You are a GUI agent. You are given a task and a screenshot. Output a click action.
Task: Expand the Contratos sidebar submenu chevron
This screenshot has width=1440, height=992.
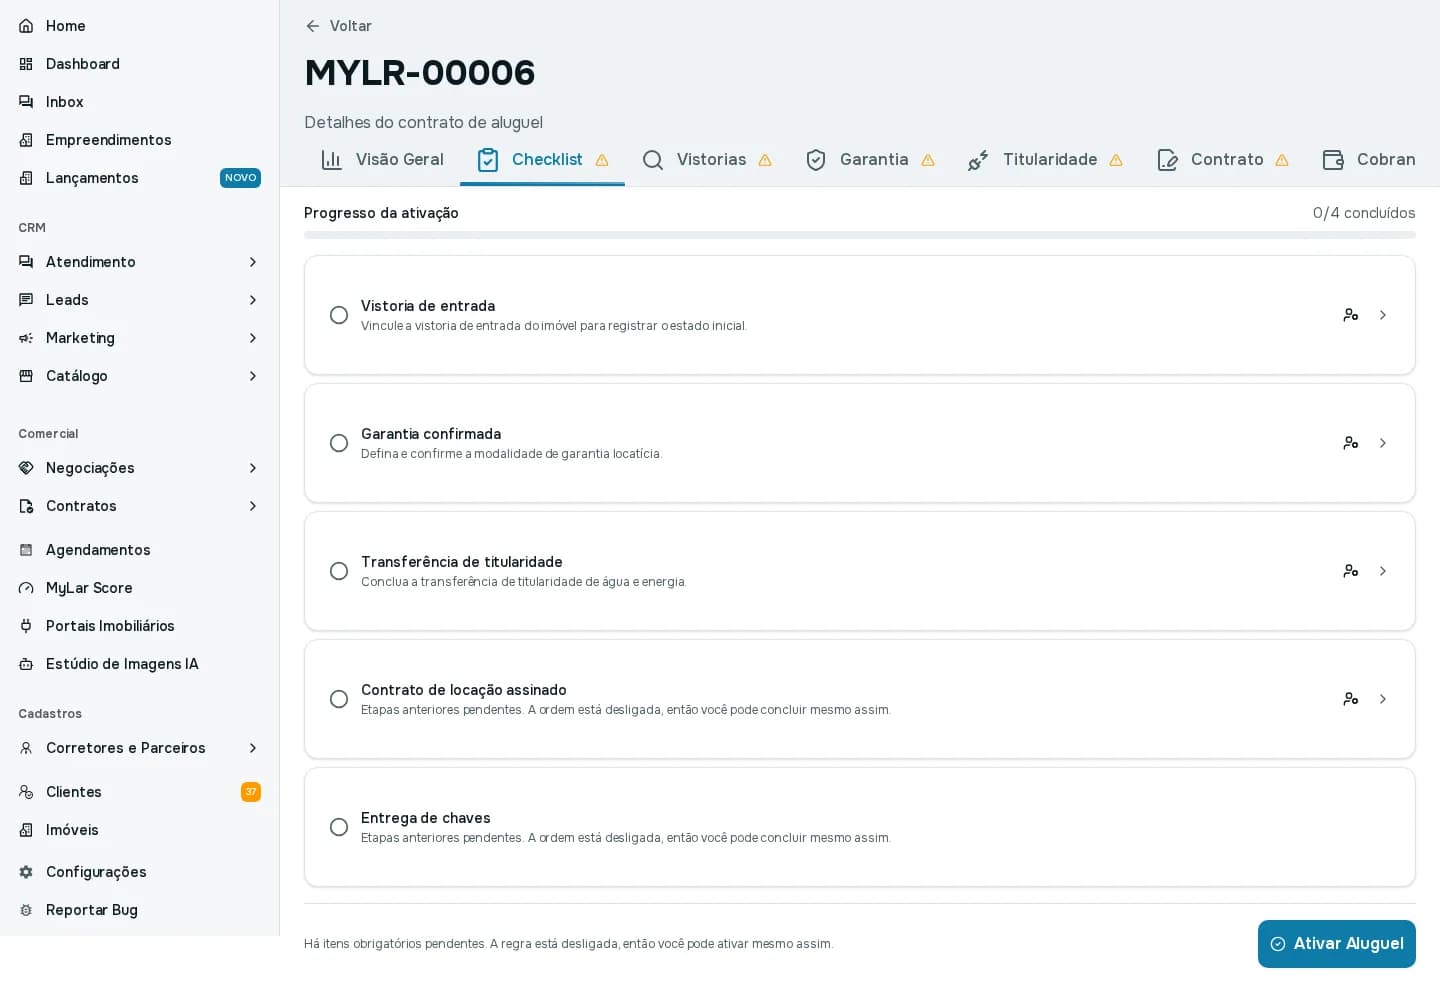coord(253,506)
